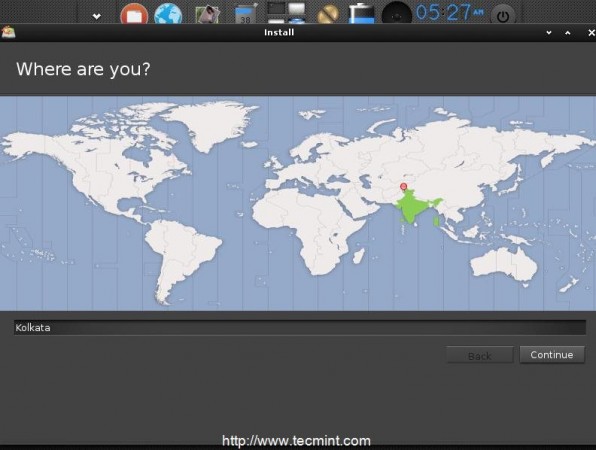Viewport: 596px width, 450px height.
Task: Expand the panel chevron dropdown arrow
Action: coord(97,16)
